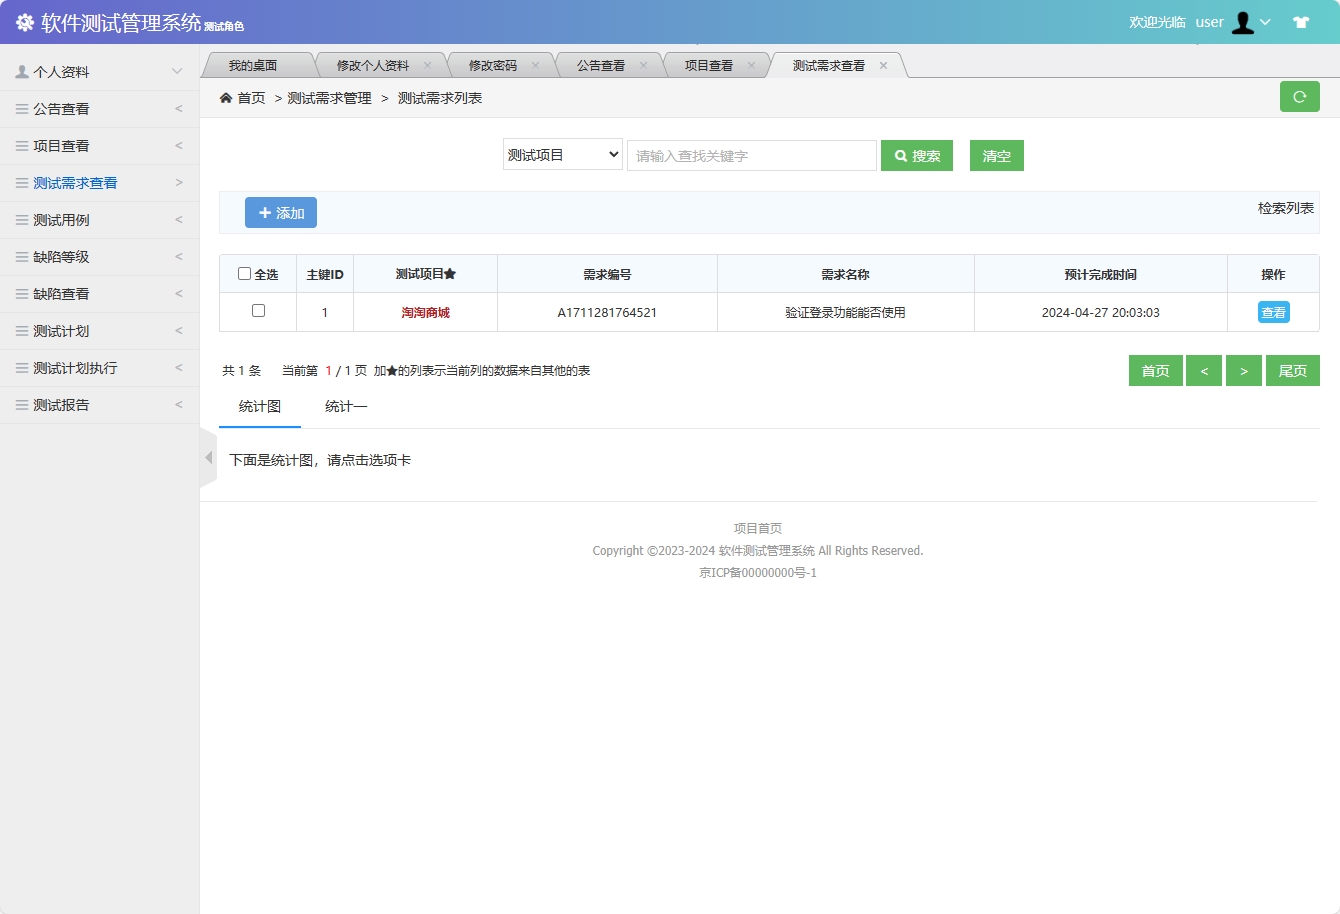This screenshot has width=1340, height=914.
Task: Click the search magnifier on 搜索 button
Action: 899,155
